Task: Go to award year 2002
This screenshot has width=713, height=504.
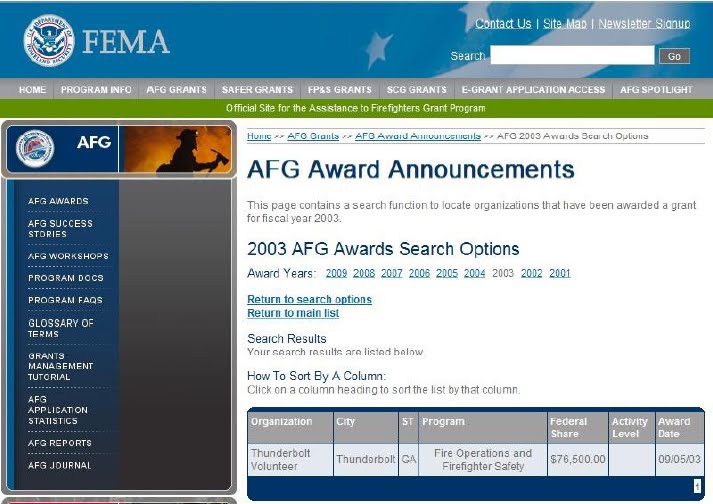Action: point(532,273)
